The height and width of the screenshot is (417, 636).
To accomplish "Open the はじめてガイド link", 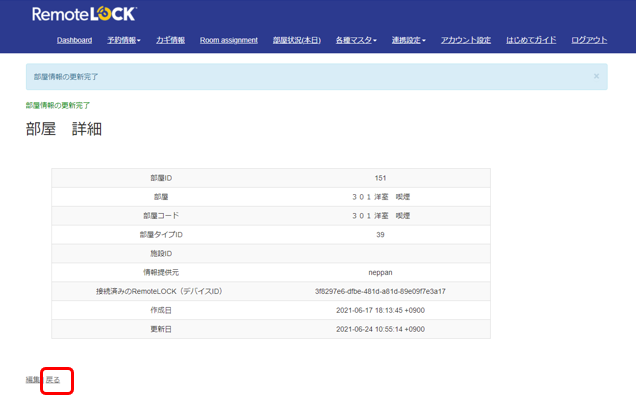I will 531,40.
